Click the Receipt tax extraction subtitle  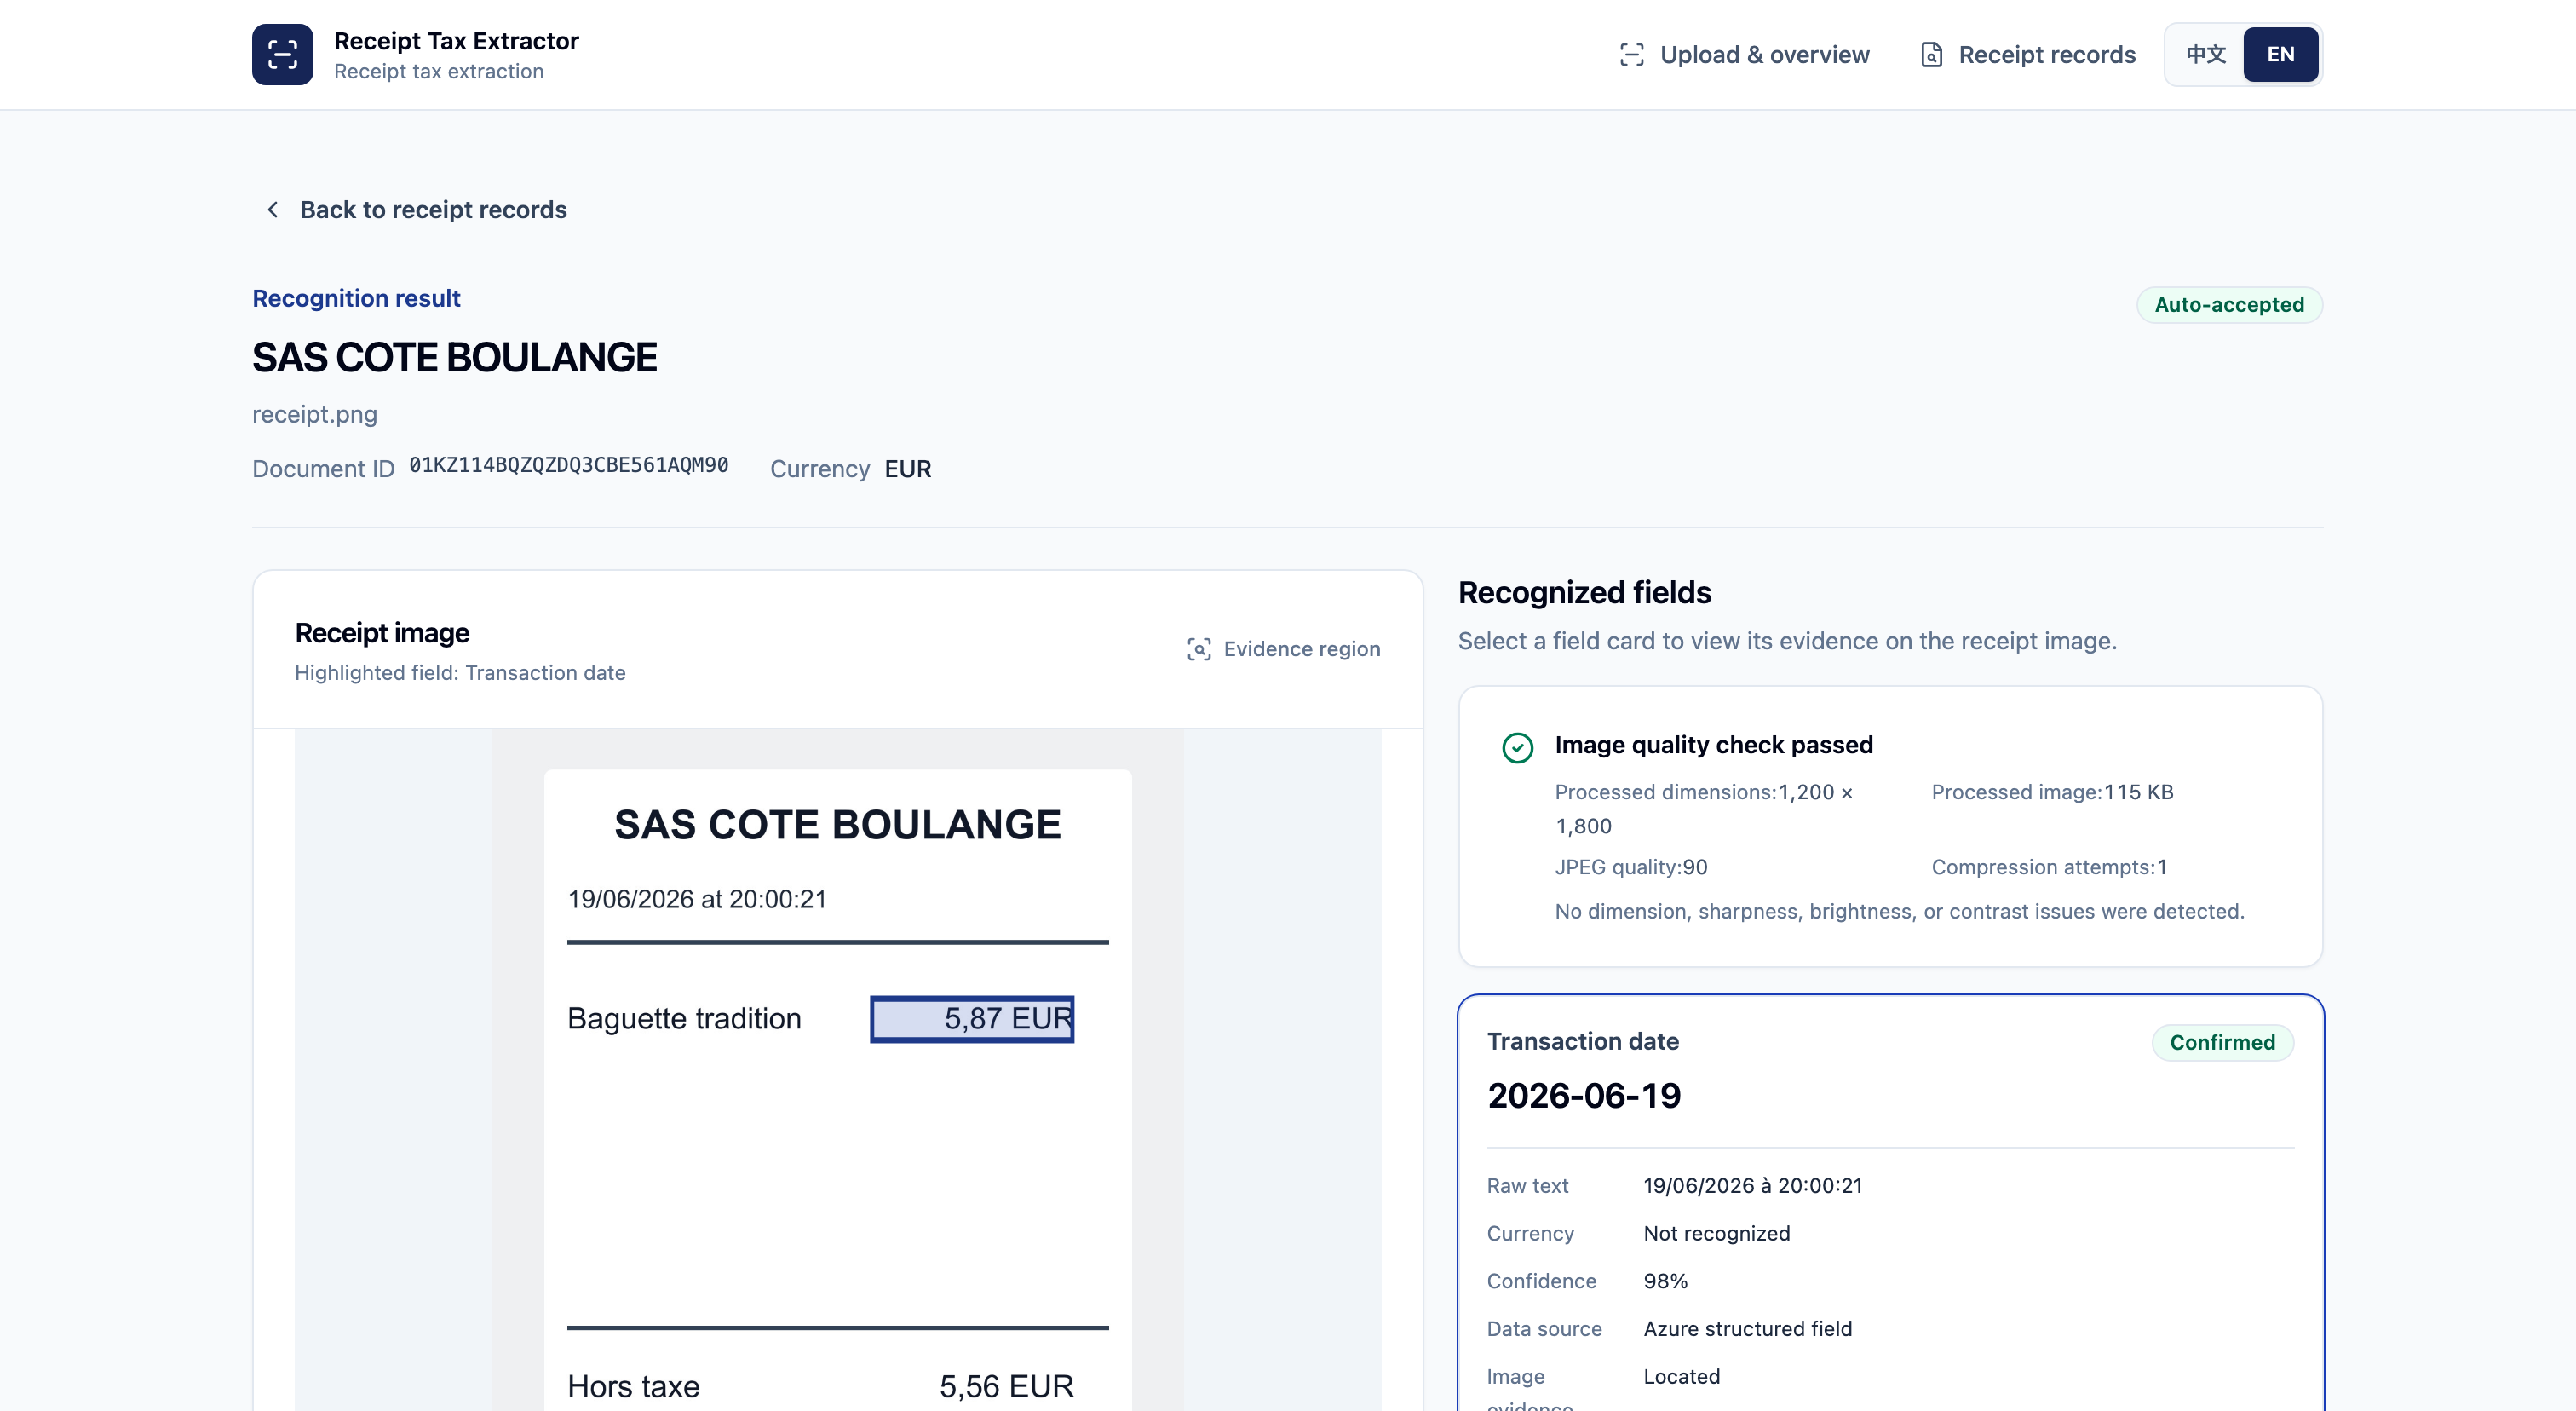pyautogui.click(x=439, y=71)
